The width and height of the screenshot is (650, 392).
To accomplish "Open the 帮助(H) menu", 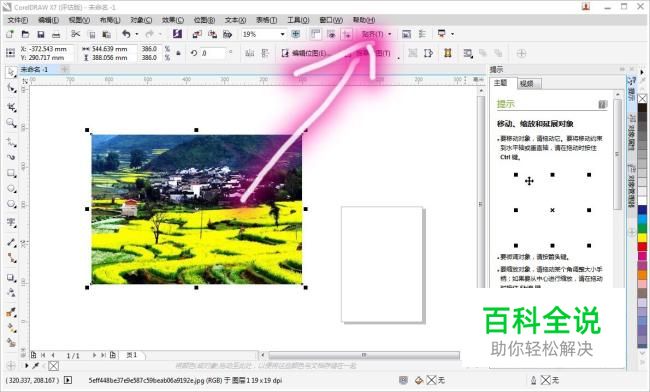I will (x=364, y=20).
